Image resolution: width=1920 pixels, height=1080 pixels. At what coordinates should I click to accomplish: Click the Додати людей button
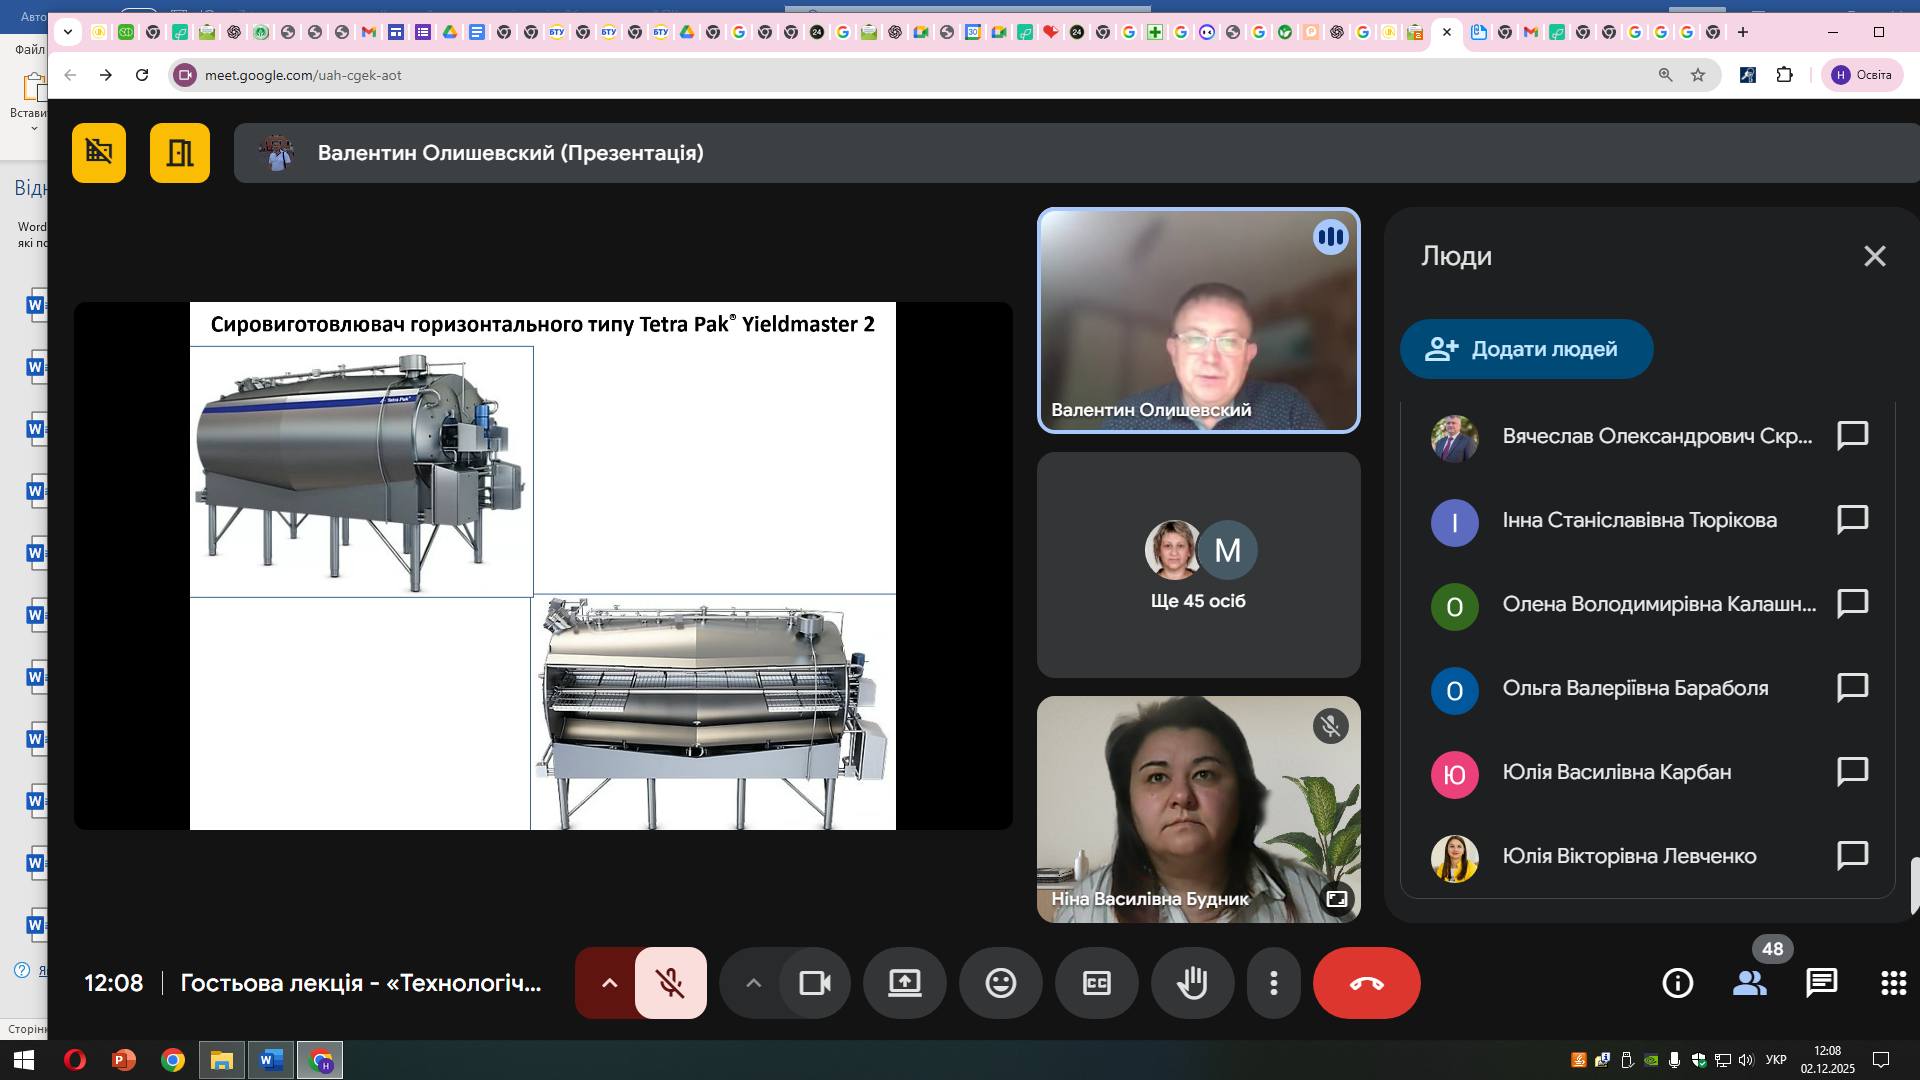coord(1526,349)
